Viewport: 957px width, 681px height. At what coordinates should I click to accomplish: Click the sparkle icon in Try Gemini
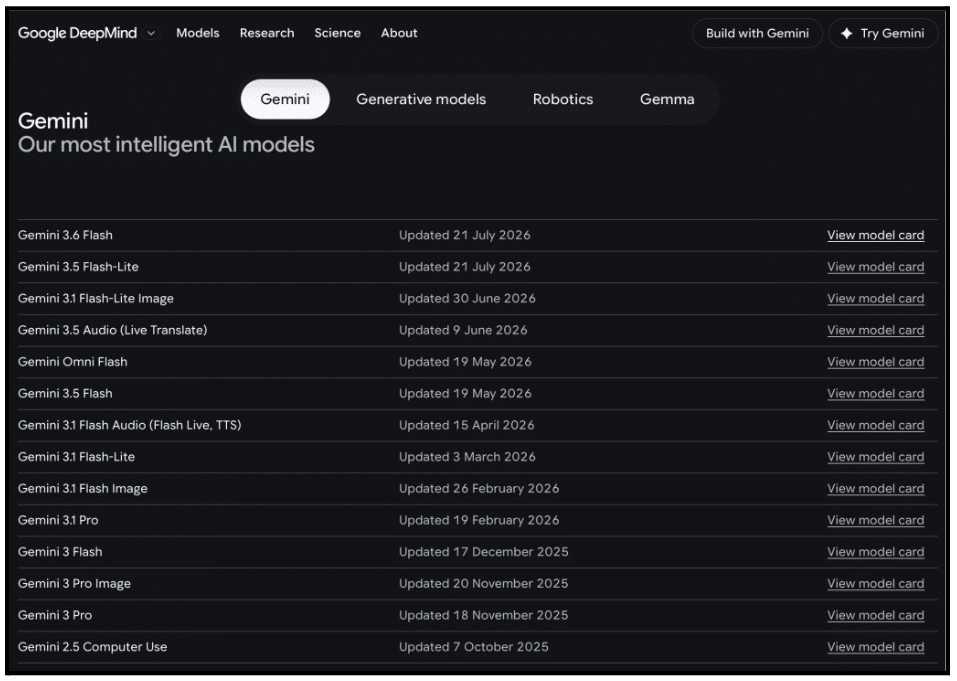click(846, 34)
